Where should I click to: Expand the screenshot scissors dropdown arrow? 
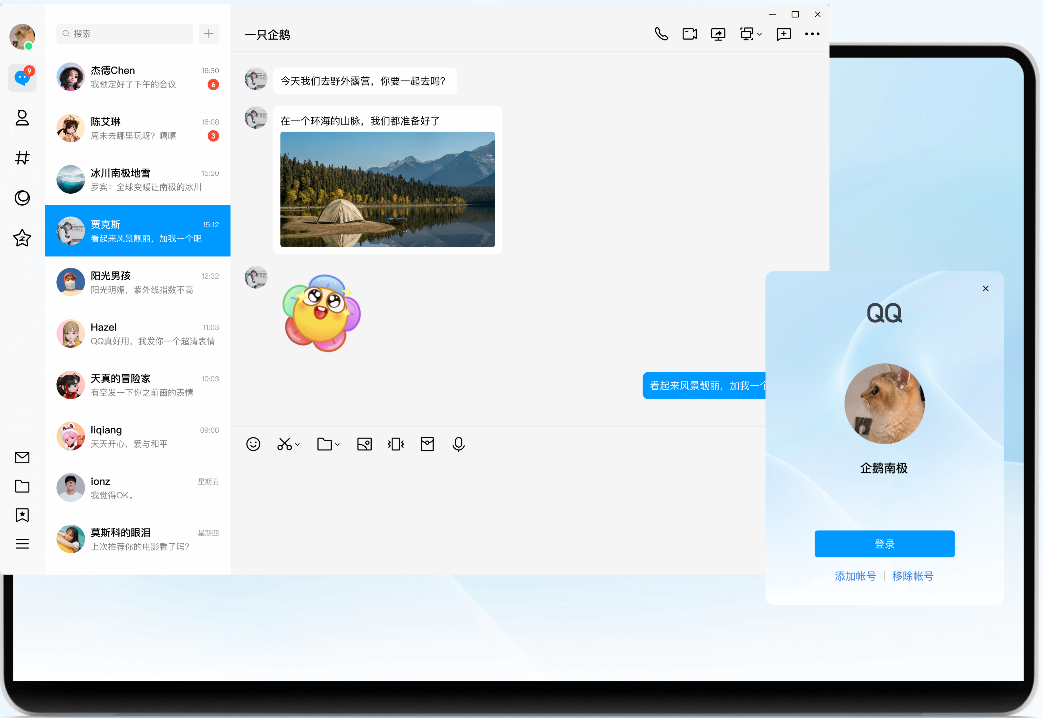pos(298,445)
